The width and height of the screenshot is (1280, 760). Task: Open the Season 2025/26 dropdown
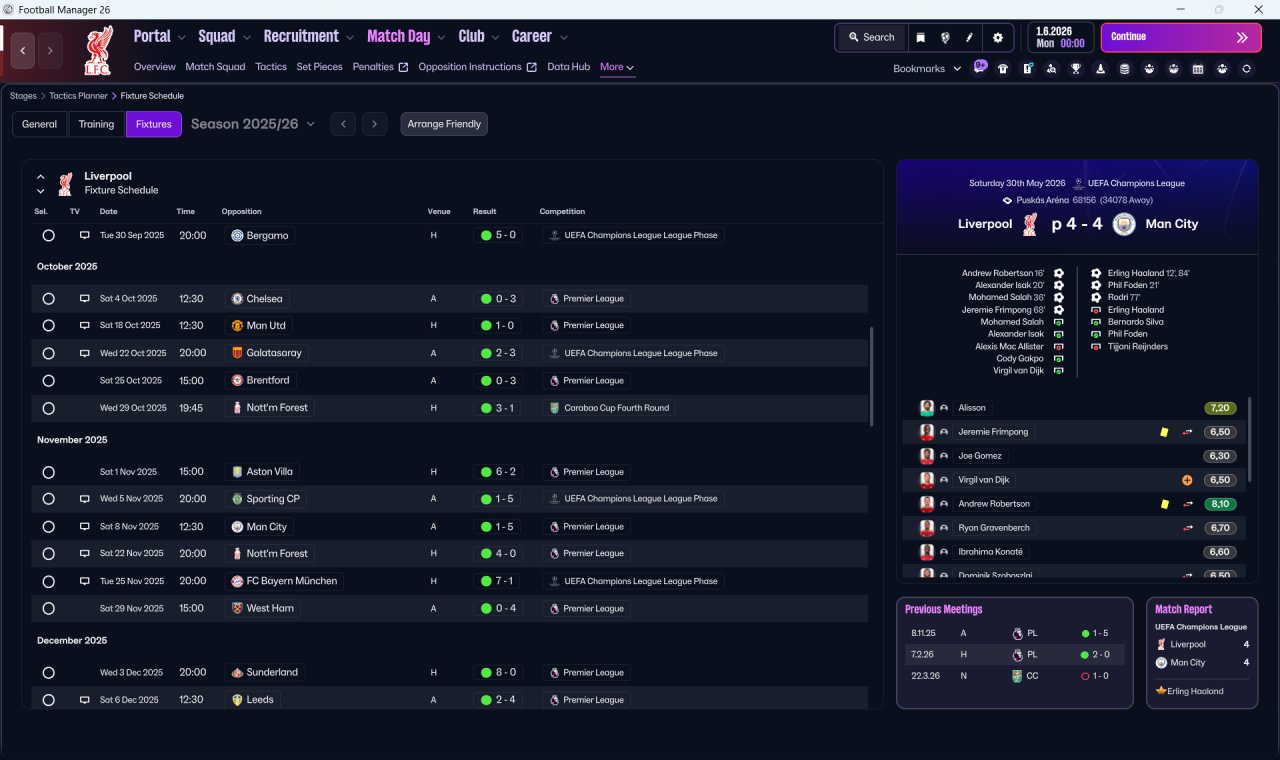(x=253, y=124)
